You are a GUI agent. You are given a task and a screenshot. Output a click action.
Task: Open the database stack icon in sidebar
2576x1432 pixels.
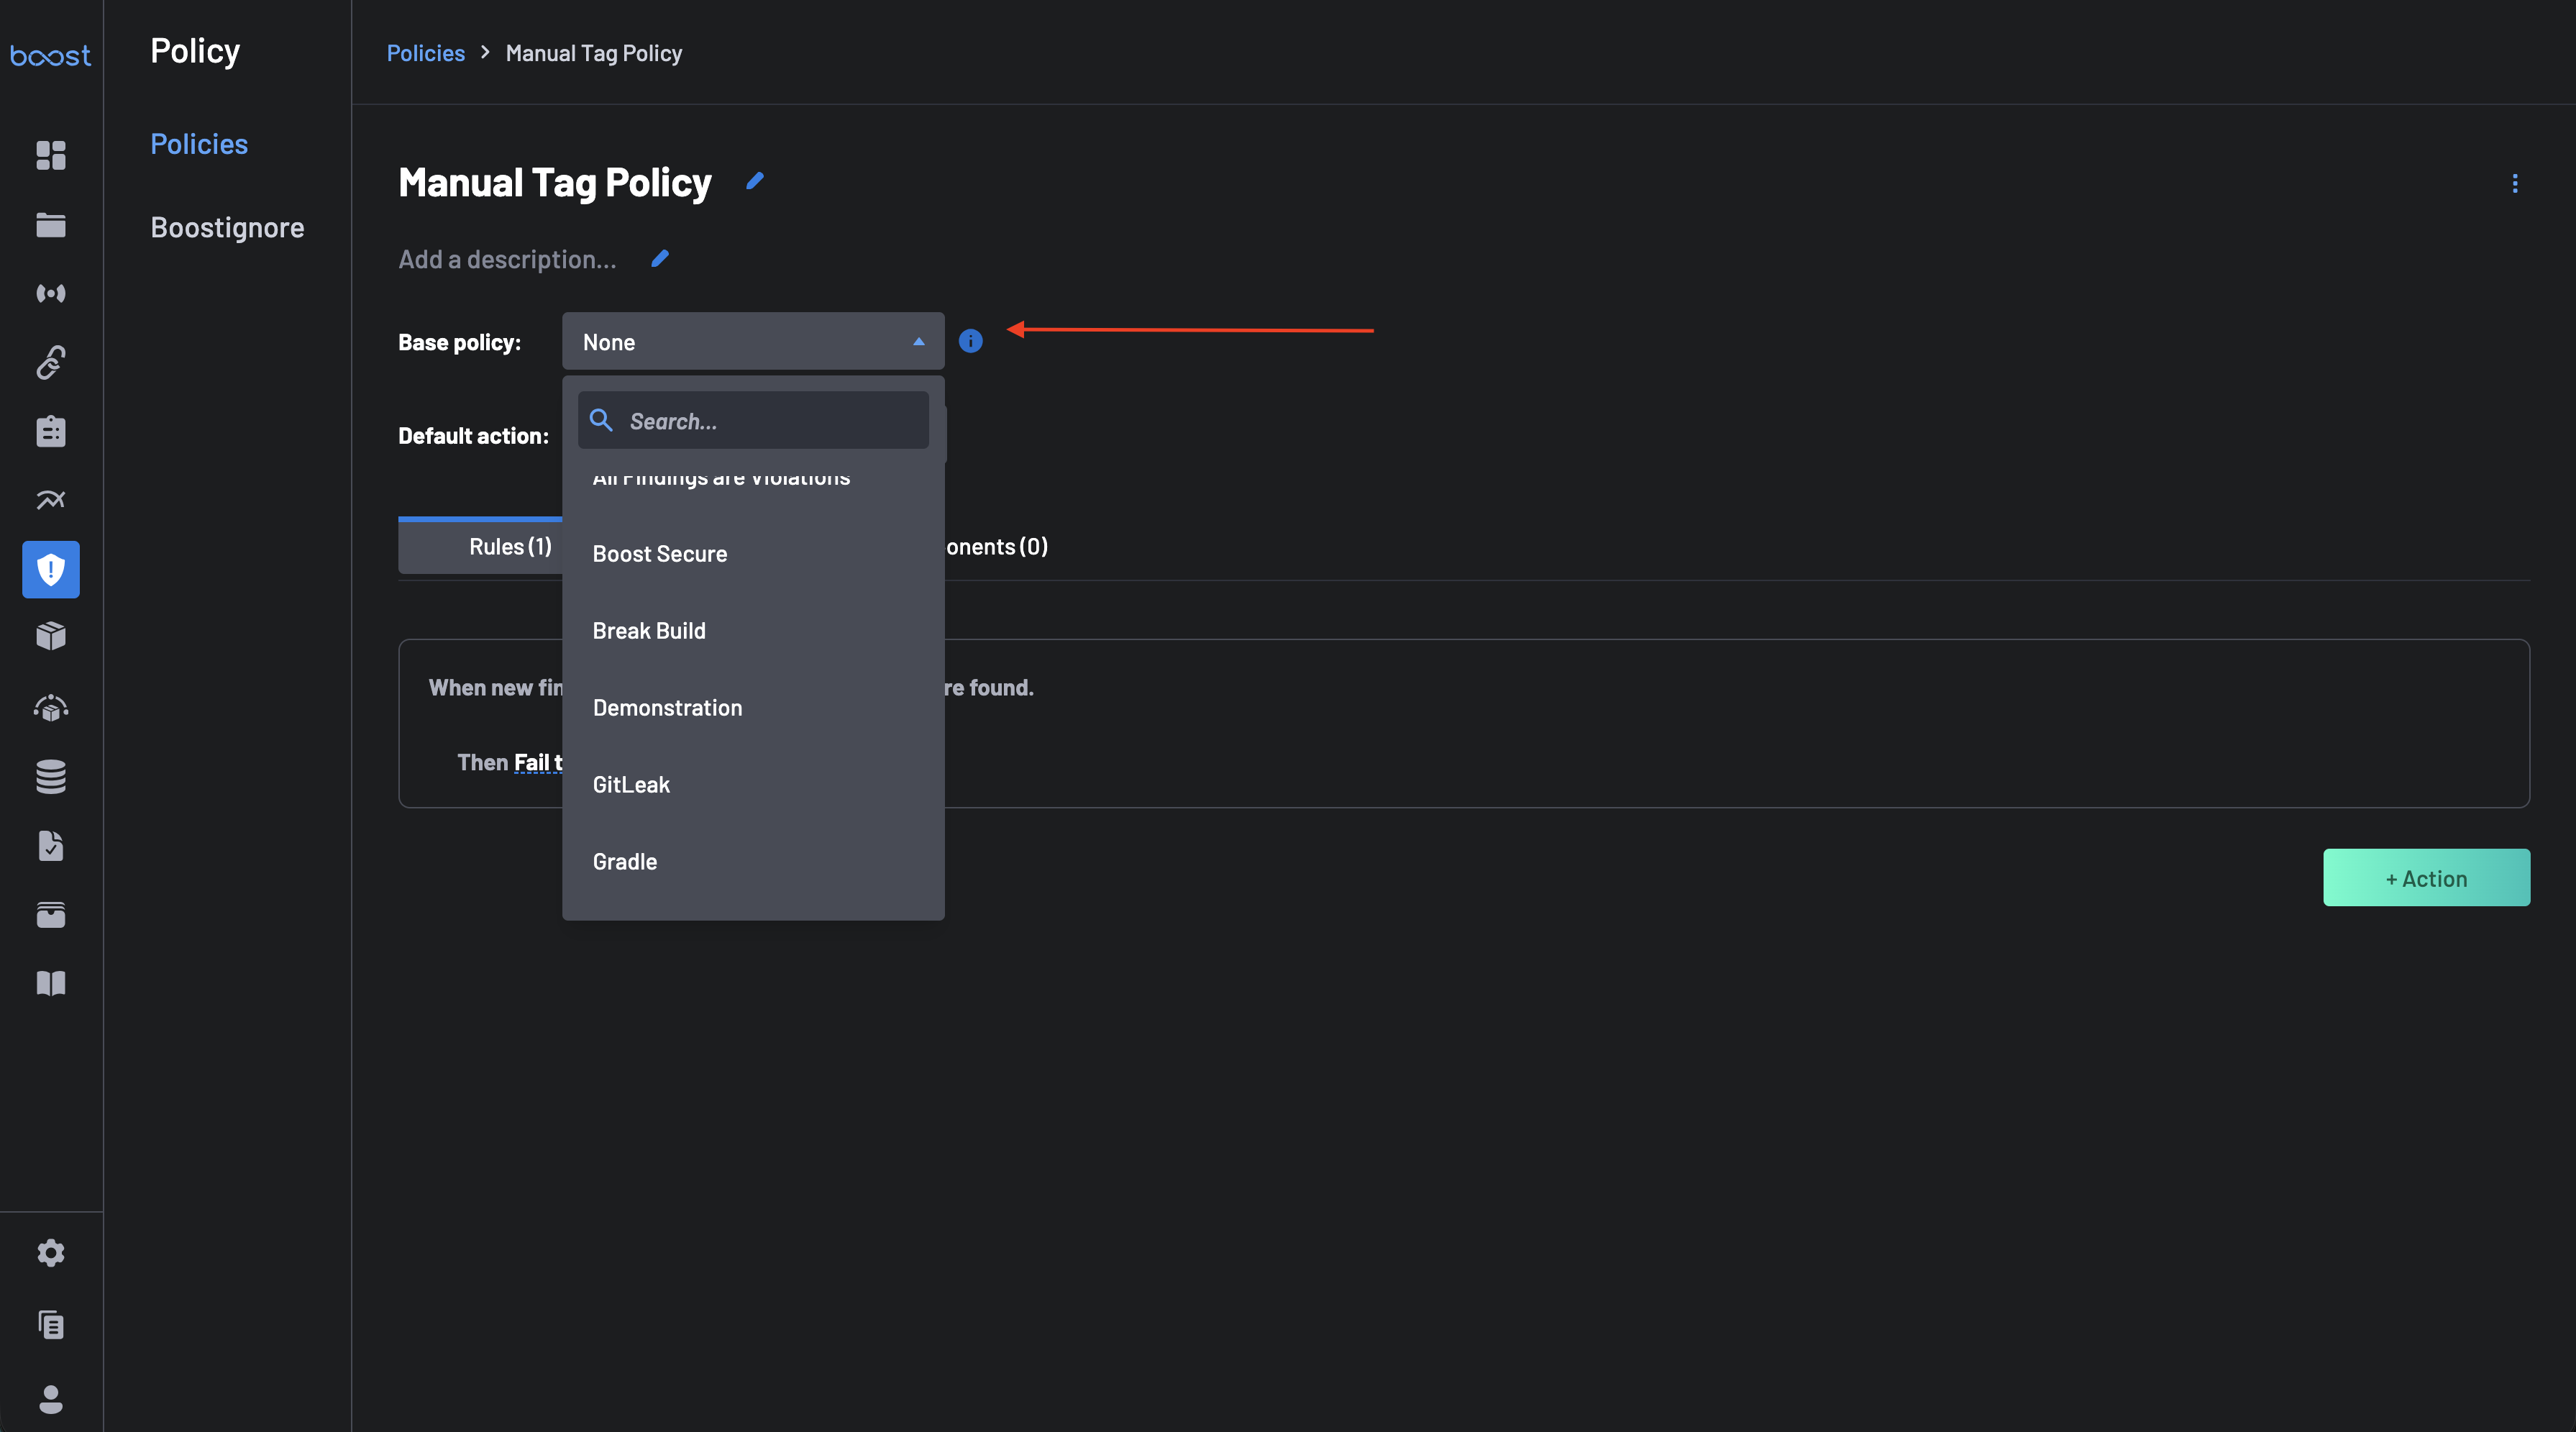[51, 776]
